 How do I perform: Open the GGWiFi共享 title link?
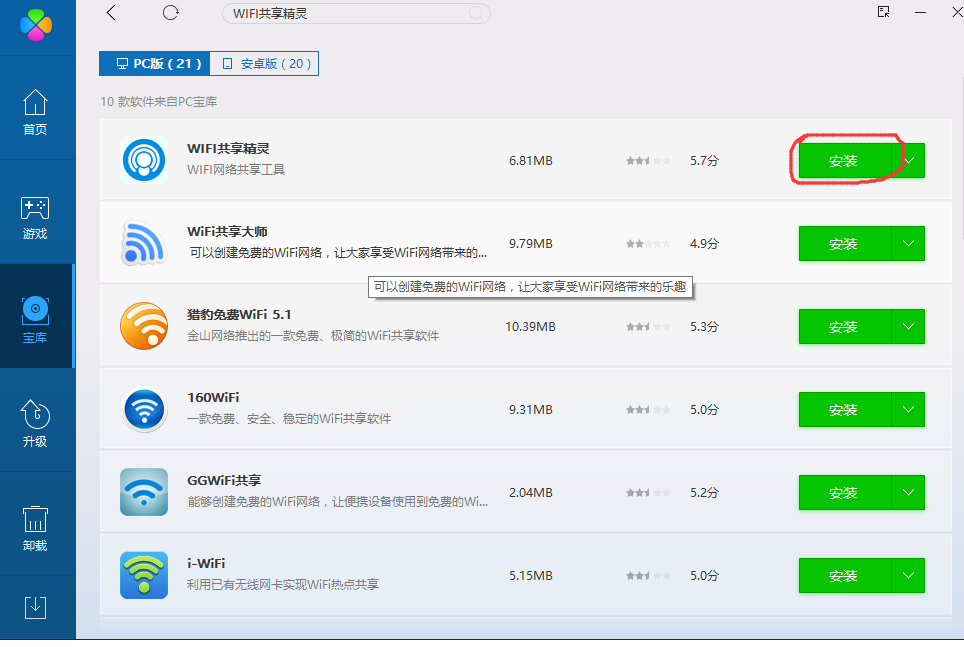pyautogui.click(x=224, y=481)
